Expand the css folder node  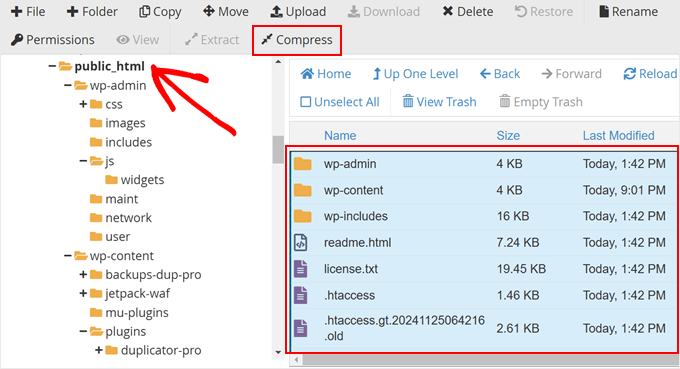pos(83,104)
